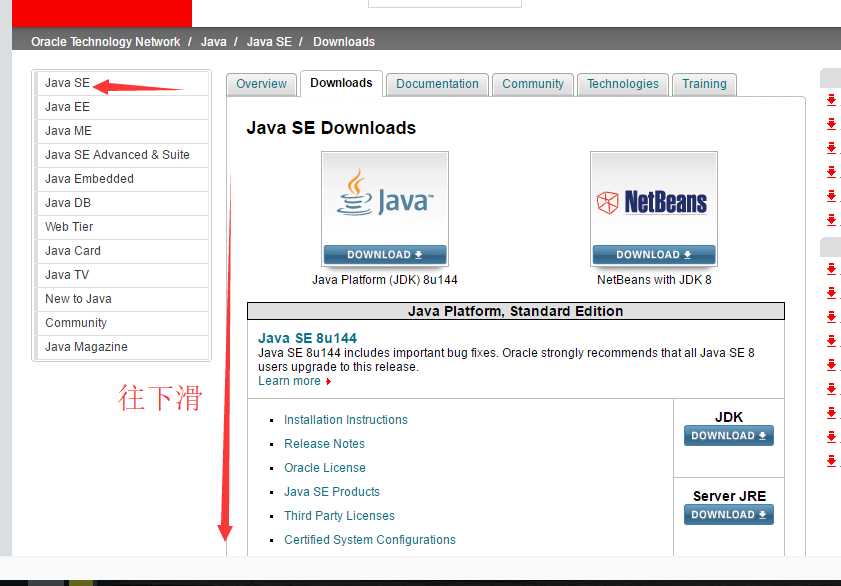Switch to the Training tab

click(x=704, y=84)
